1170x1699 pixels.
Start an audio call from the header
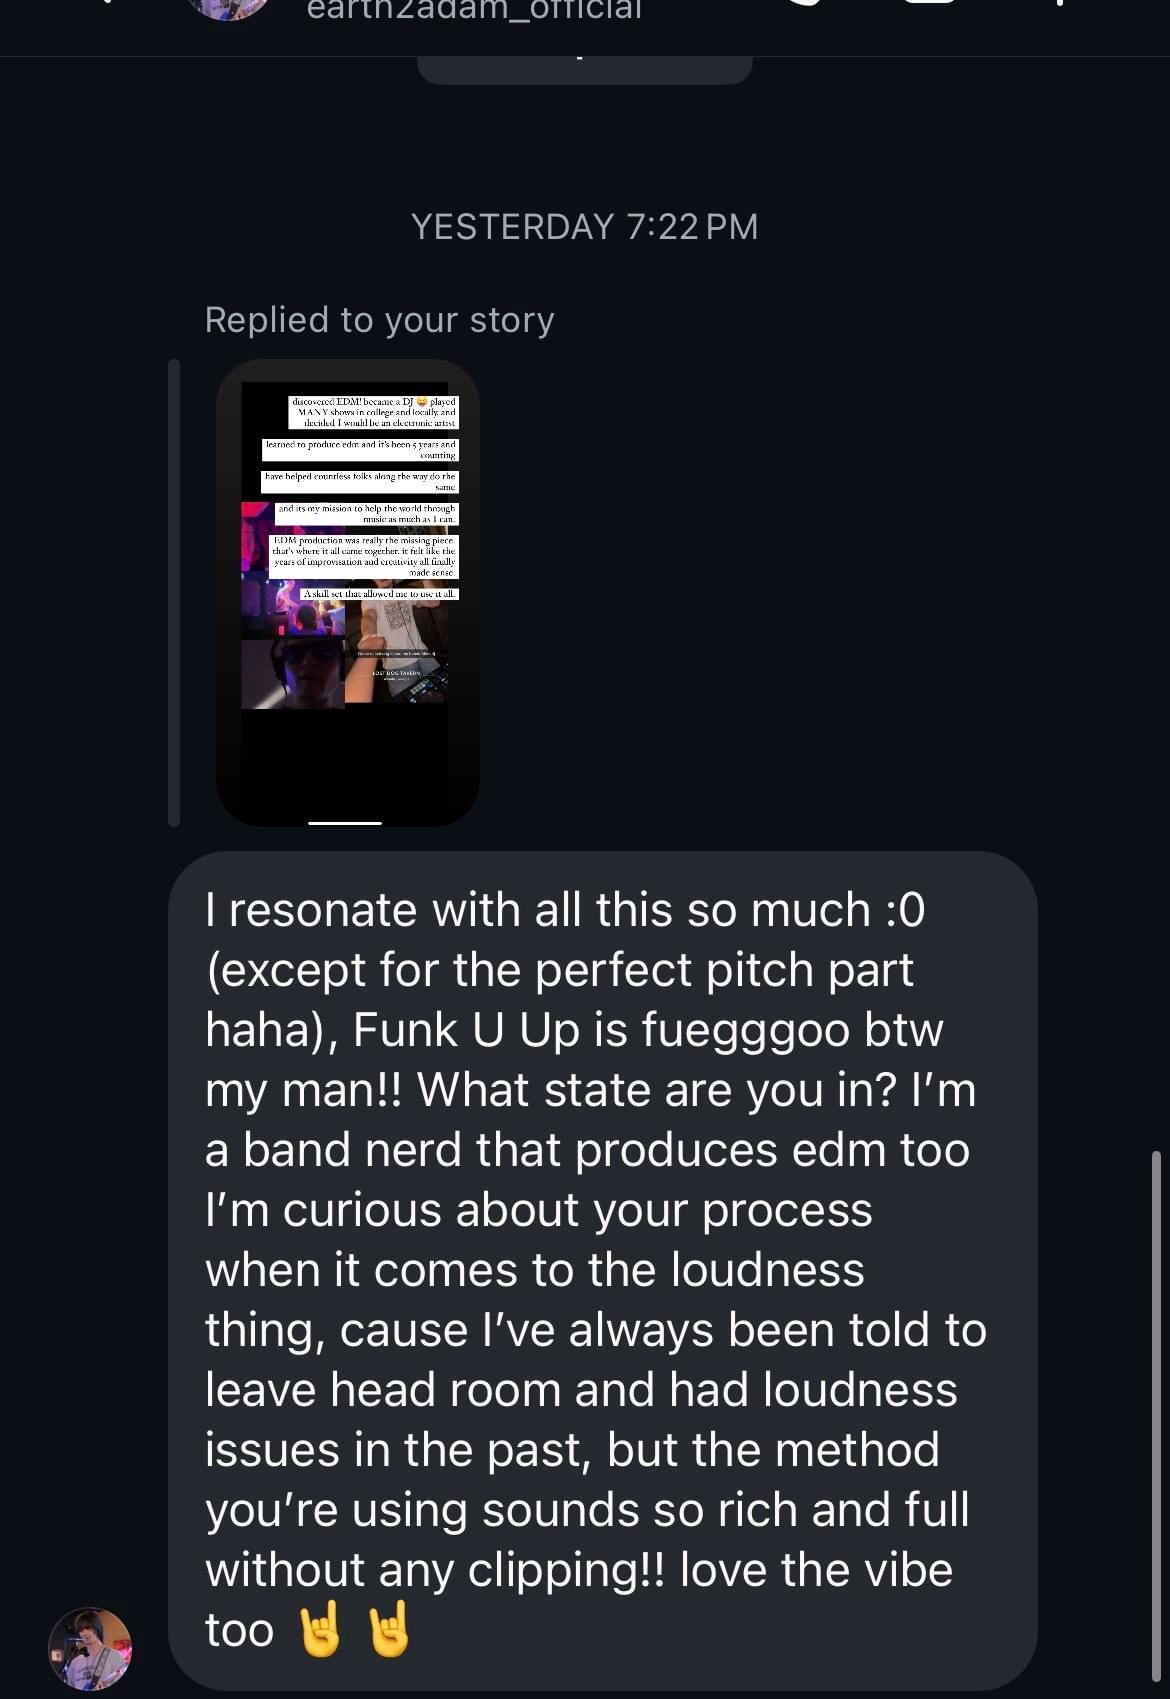pyautogui.click(x=807, y=4)
